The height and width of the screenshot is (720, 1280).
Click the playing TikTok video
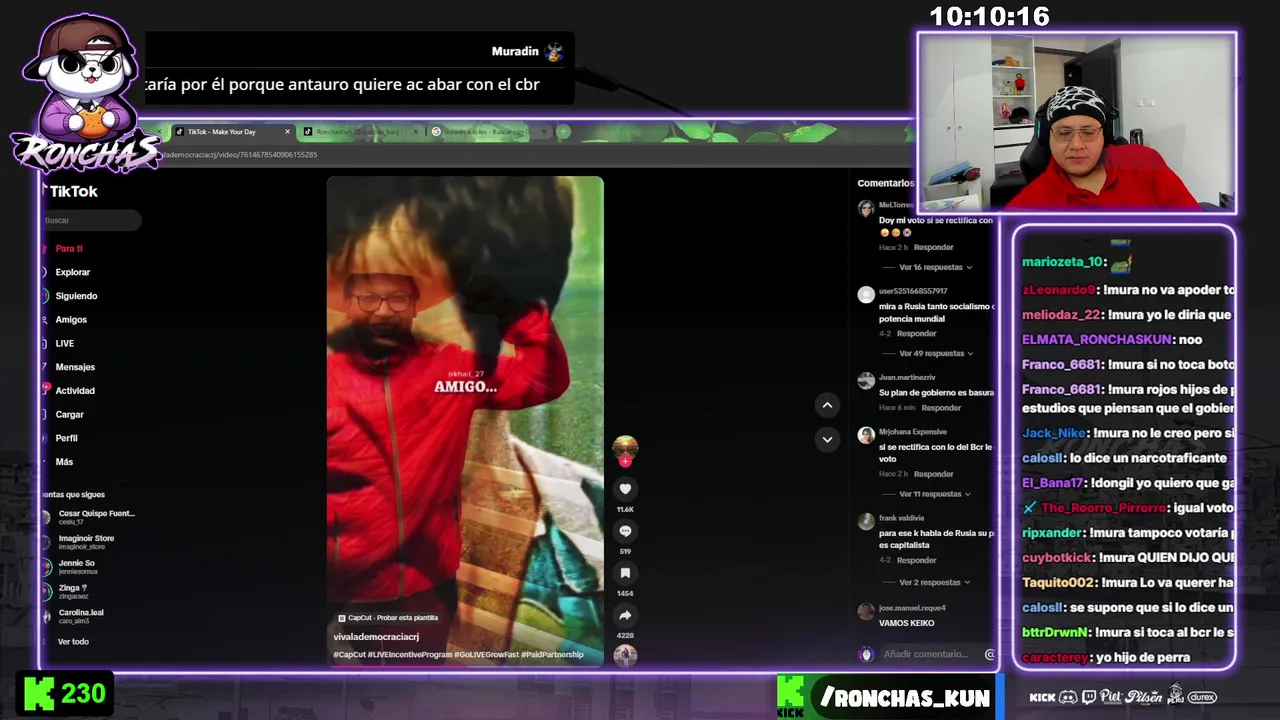pyautogui.click(x=465, y=420)
